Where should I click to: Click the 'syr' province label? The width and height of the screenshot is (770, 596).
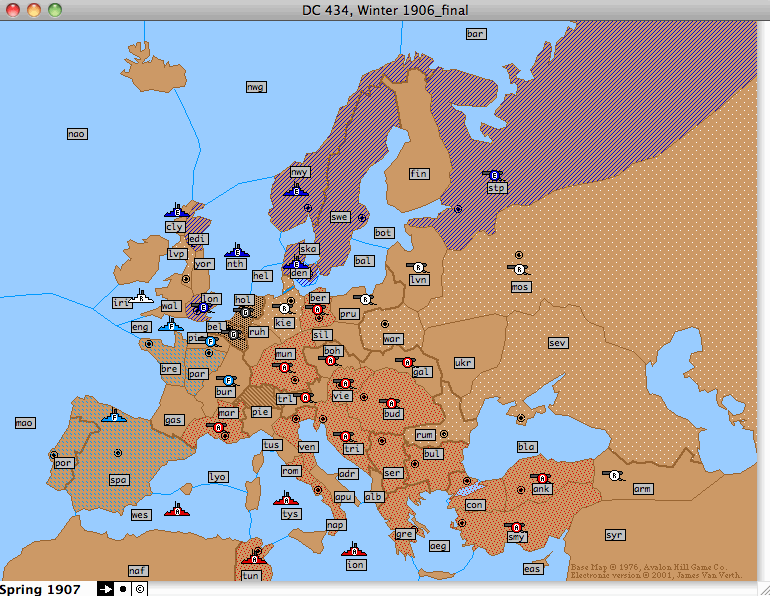point(615,535)
